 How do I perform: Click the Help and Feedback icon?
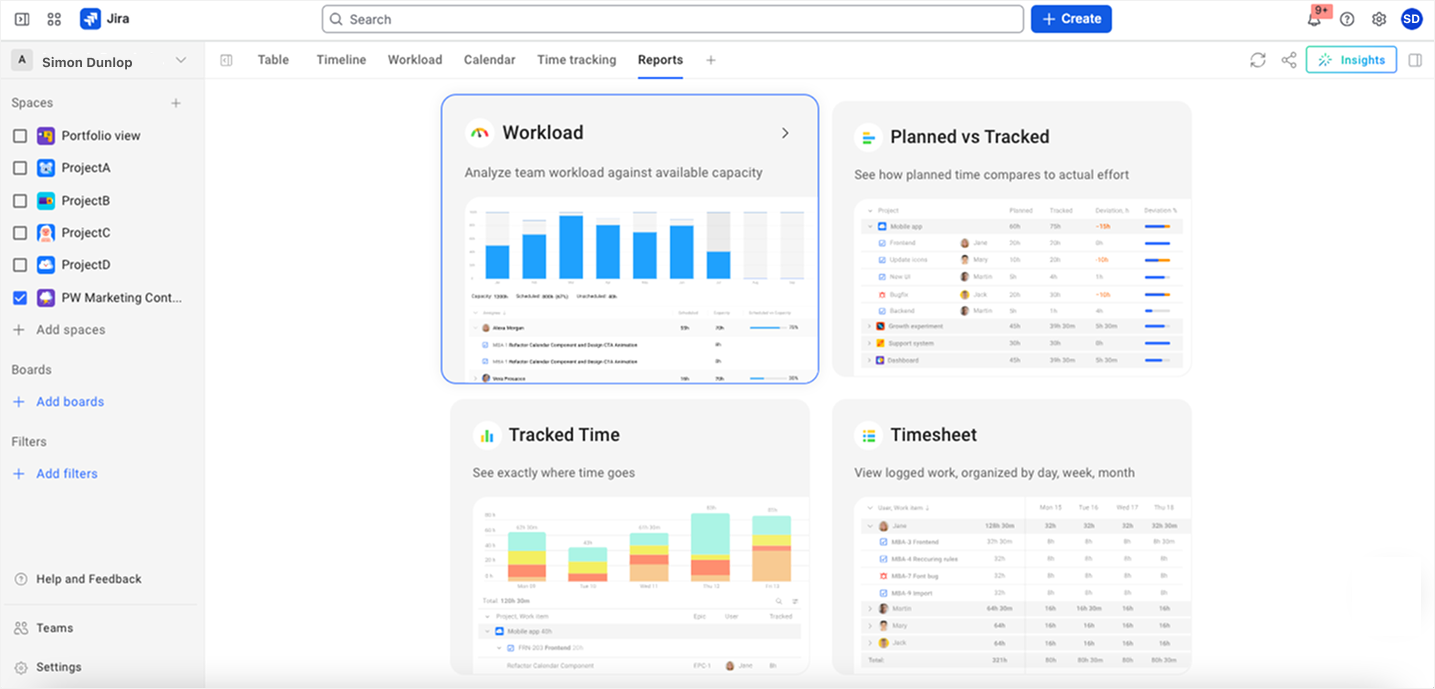[21, 579]
